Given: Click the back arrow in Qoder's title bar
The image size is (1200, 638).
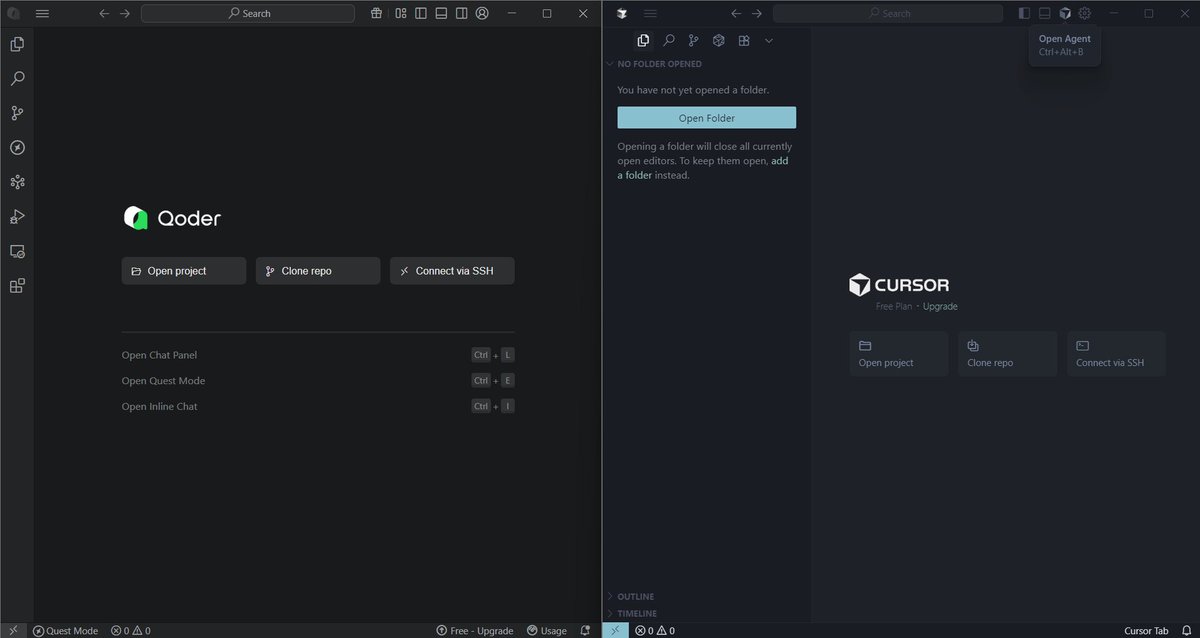Looking at the screenshot, I should click(x=104, y=14).
